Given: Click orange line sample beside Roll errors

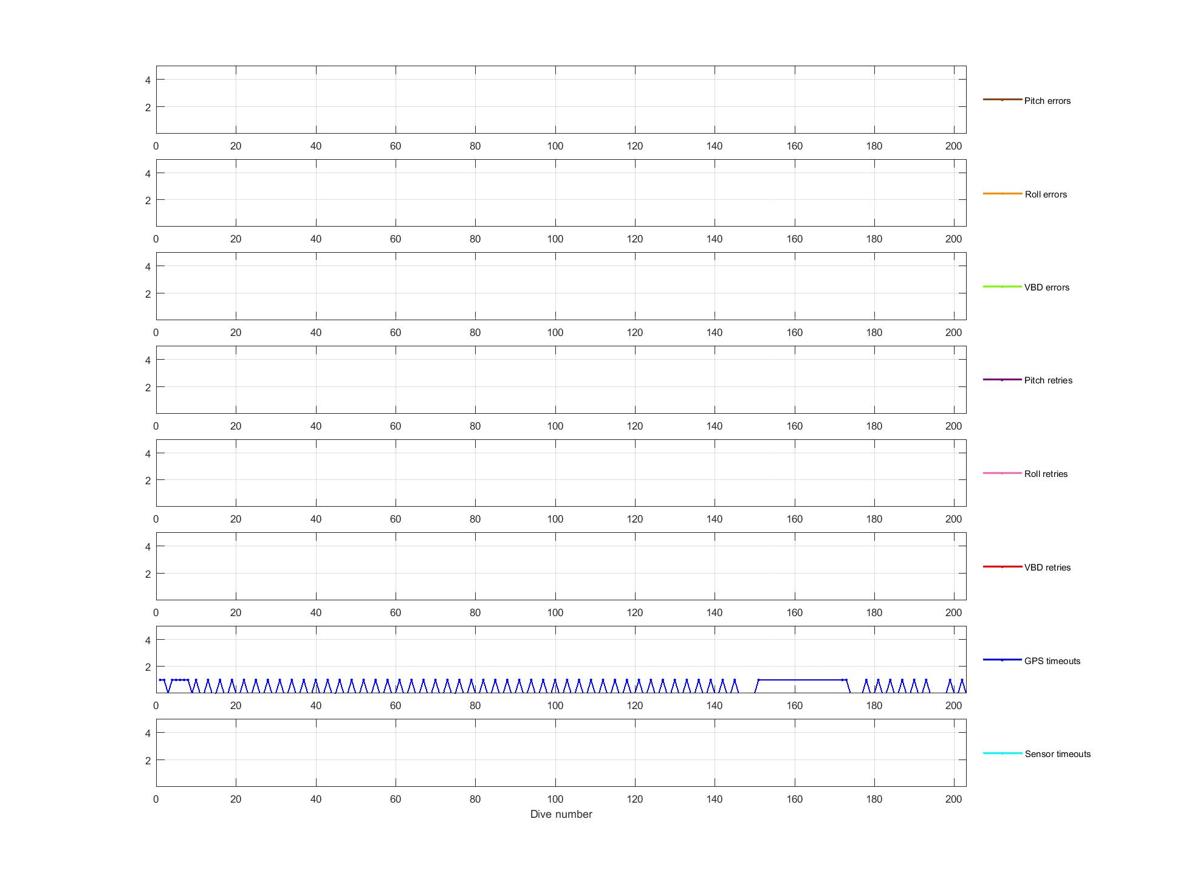Looking at the screenshot, I should click(1002, 193).
